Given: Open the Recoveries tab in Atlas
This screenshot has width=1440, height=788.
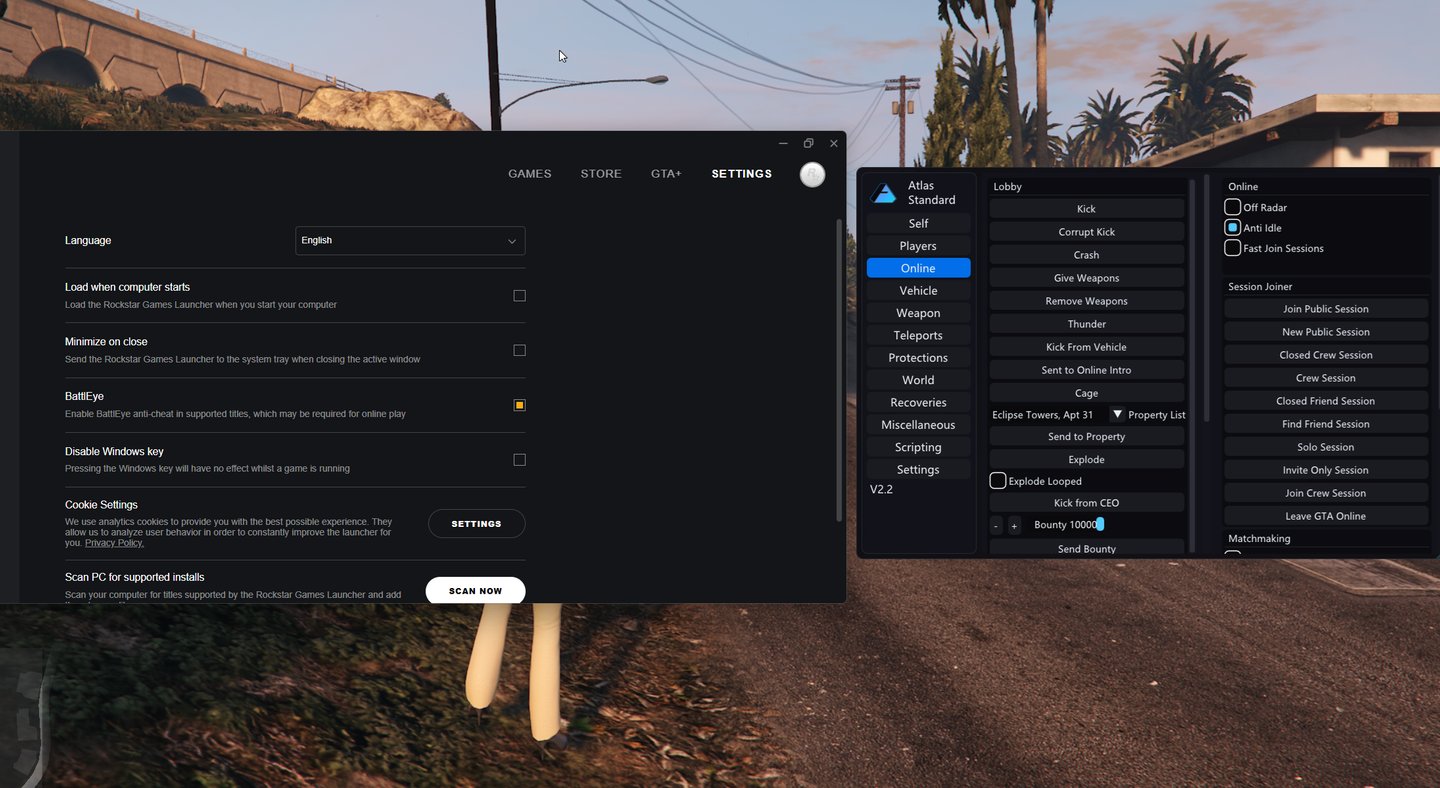Looking at the screenshot, I should pyautogui.click(x=918, y=402).
